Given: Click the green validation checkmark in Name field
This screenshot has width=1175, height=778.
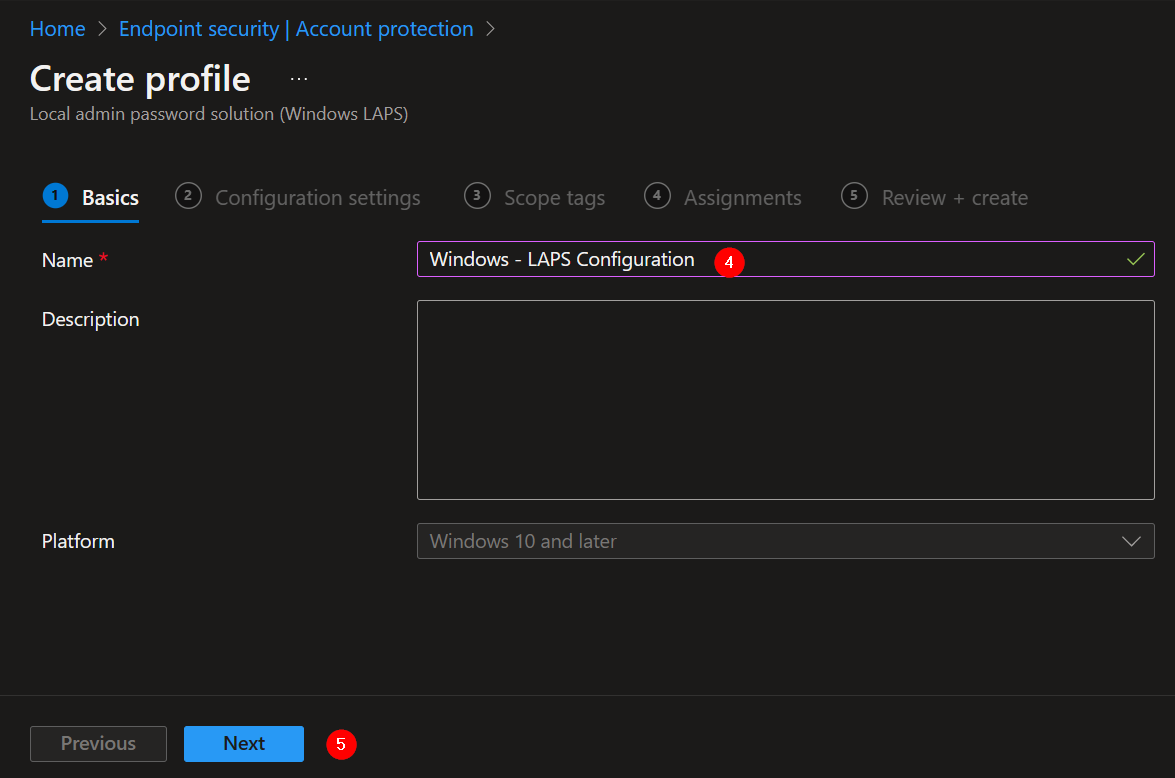Looking at the screenshot, I should (1135, 259).
